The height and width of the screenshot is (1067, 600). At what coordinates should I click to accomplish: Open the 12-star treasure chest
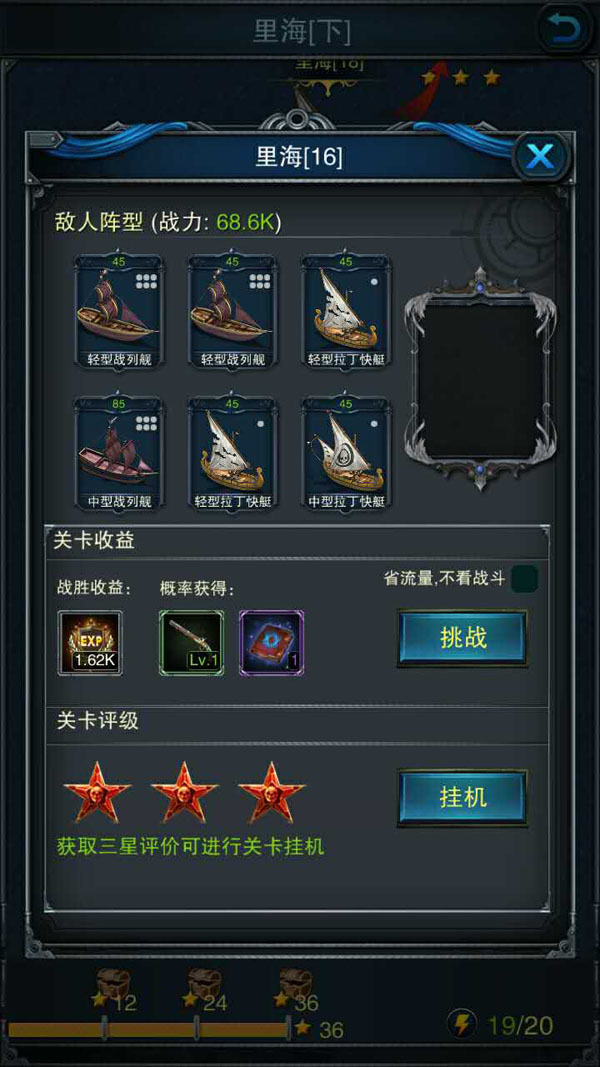[x=113, y=984]
